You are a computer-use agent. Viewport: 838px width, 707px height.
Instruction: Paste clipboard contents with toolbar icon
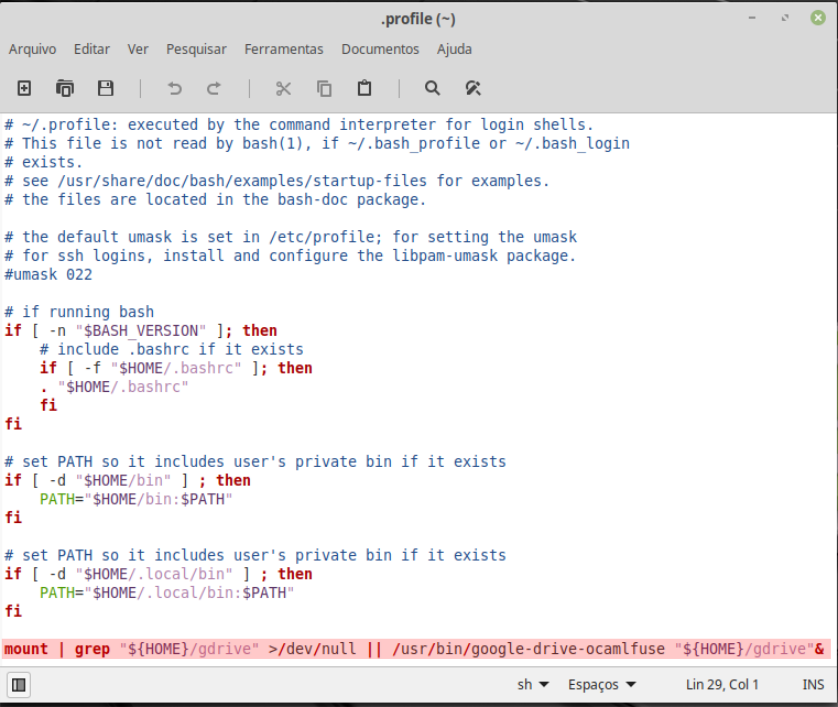pyautogui.click(x=364, y=88)
